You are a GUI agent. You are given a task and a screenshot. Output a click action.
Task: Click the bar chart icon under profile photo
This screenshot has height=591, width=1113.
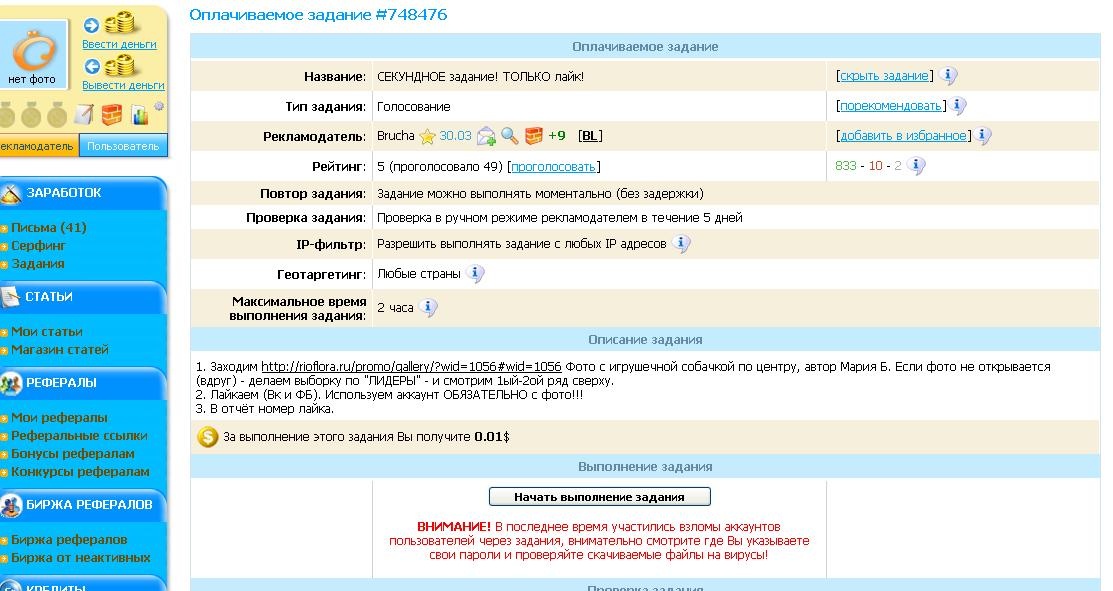point(139,114)
